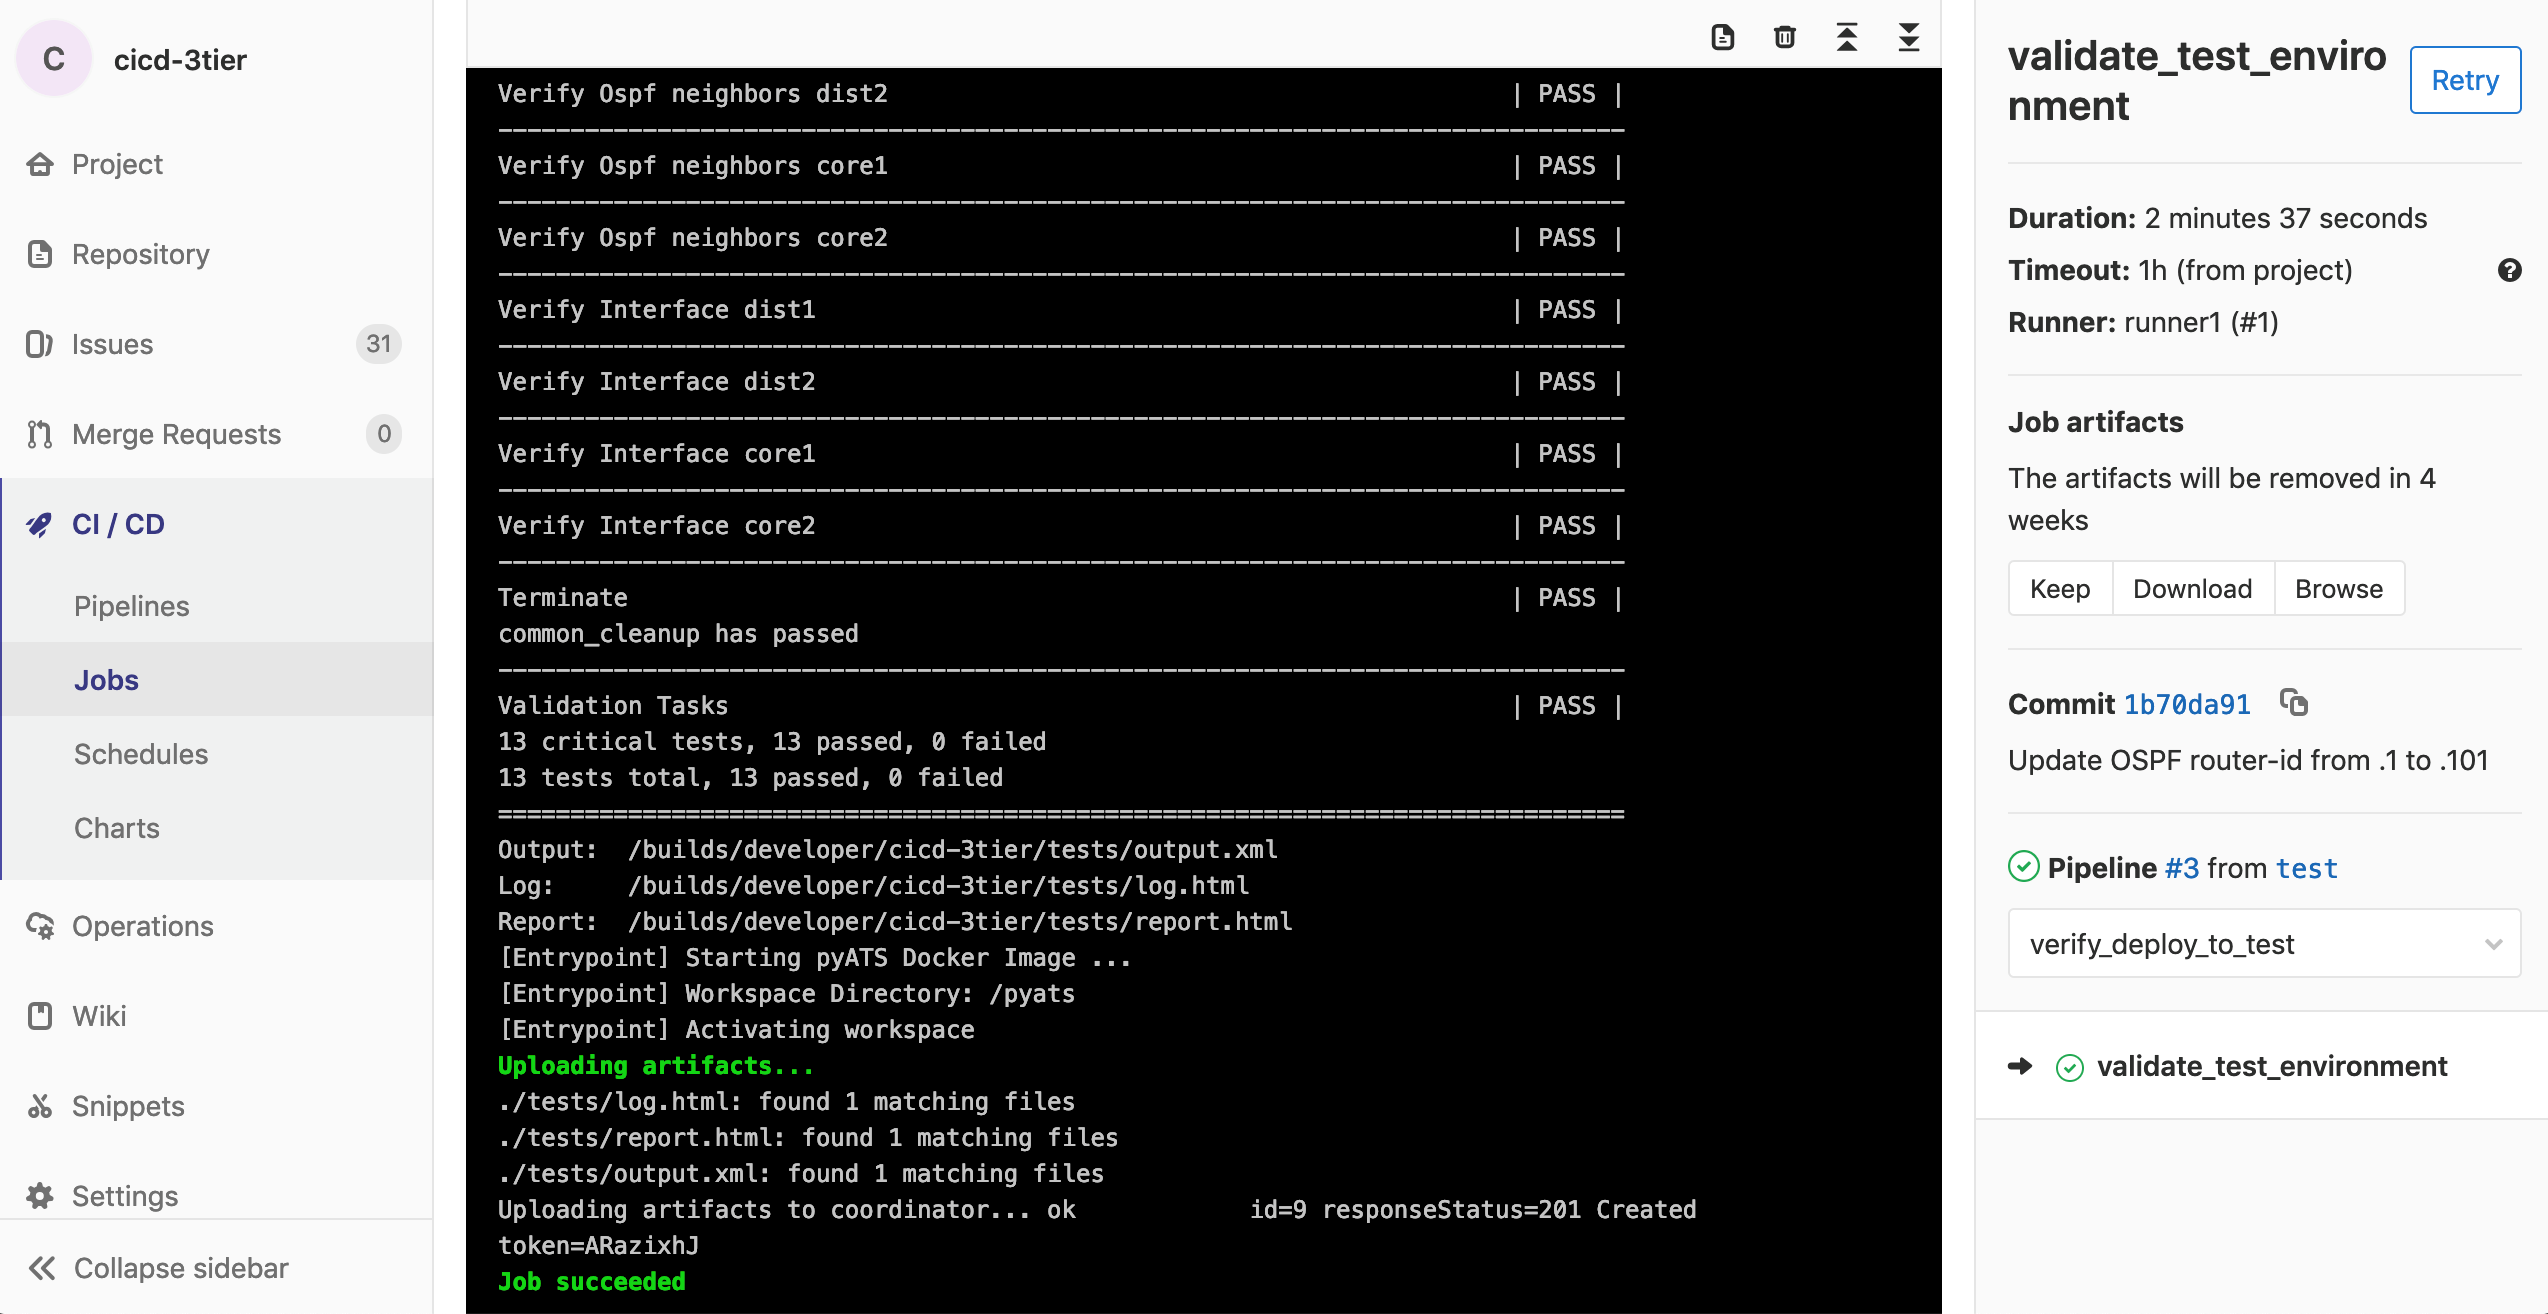This screenshot has height=1314, width=2548.
Task: Click the erase job log trash icon
Action: [x=1784, y=37]
